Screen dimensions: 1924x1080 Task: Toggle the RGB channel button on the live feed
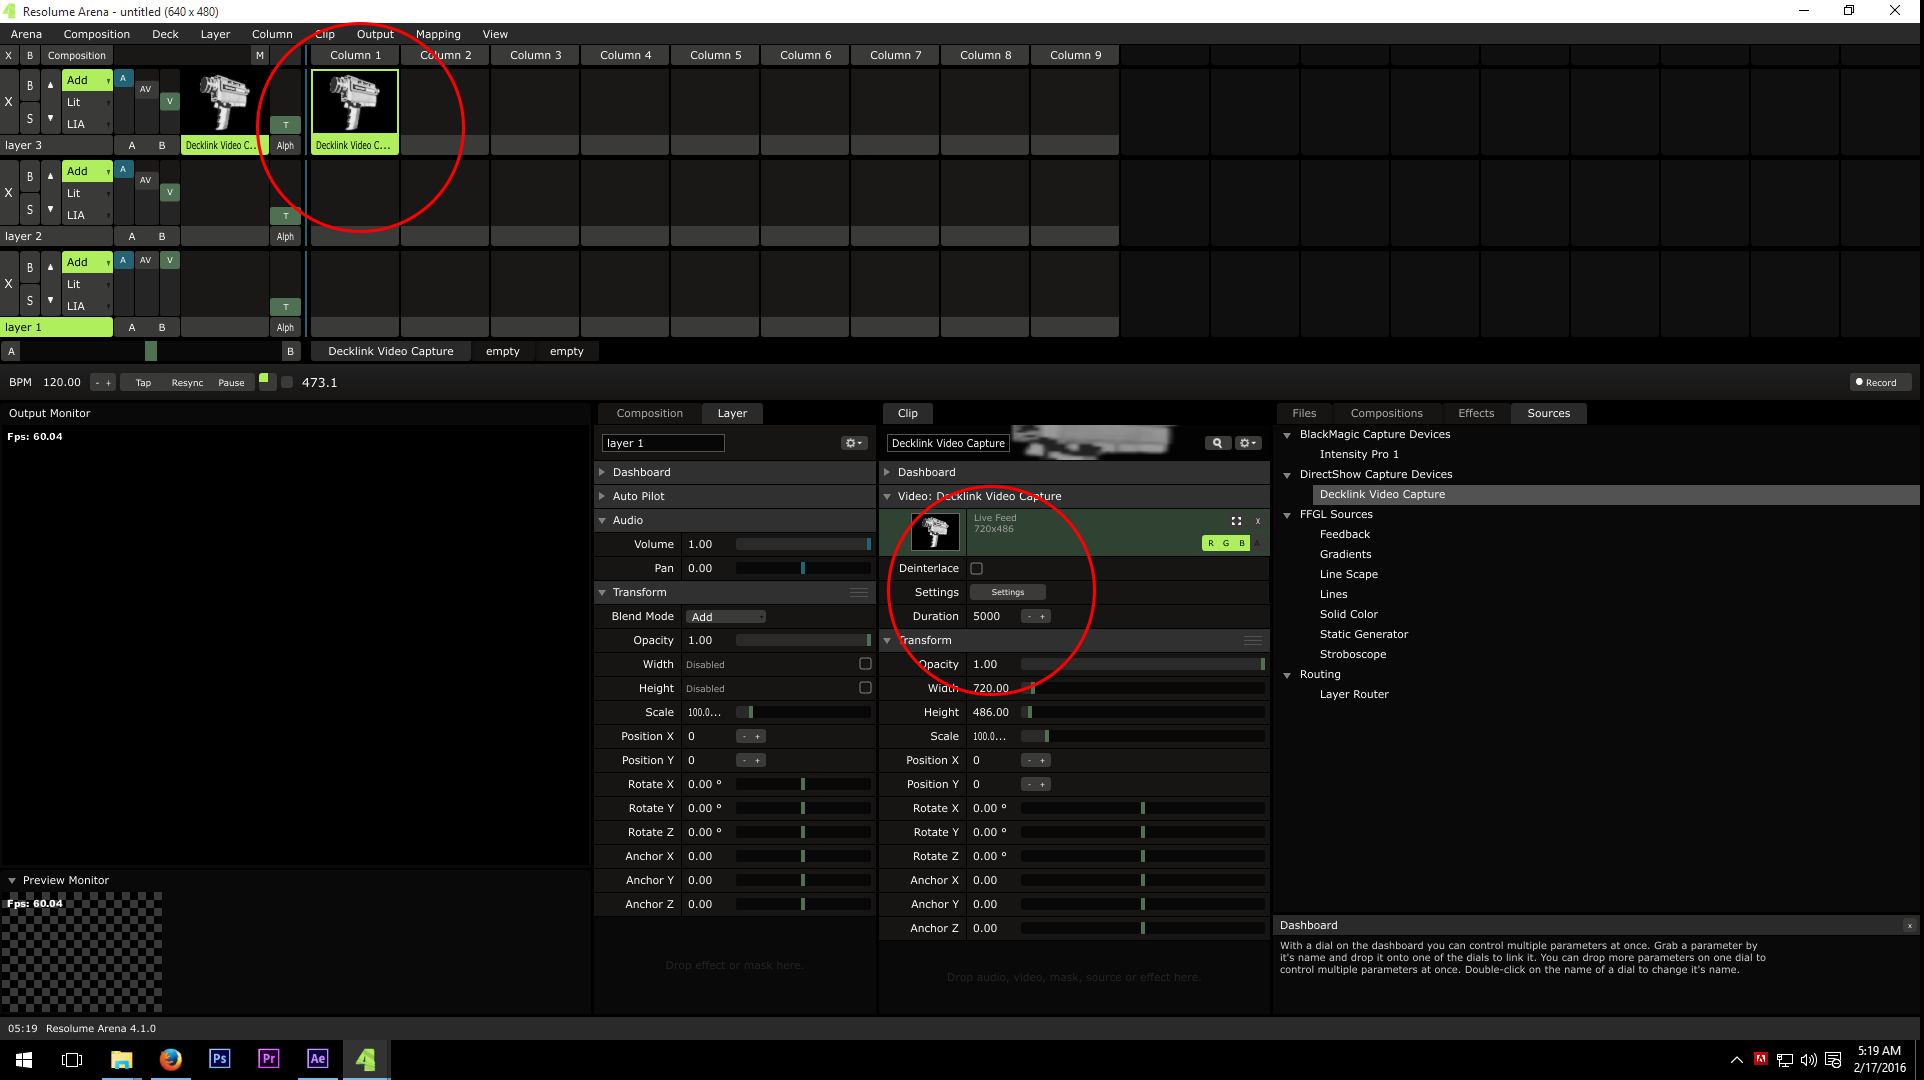[1226, 543]
